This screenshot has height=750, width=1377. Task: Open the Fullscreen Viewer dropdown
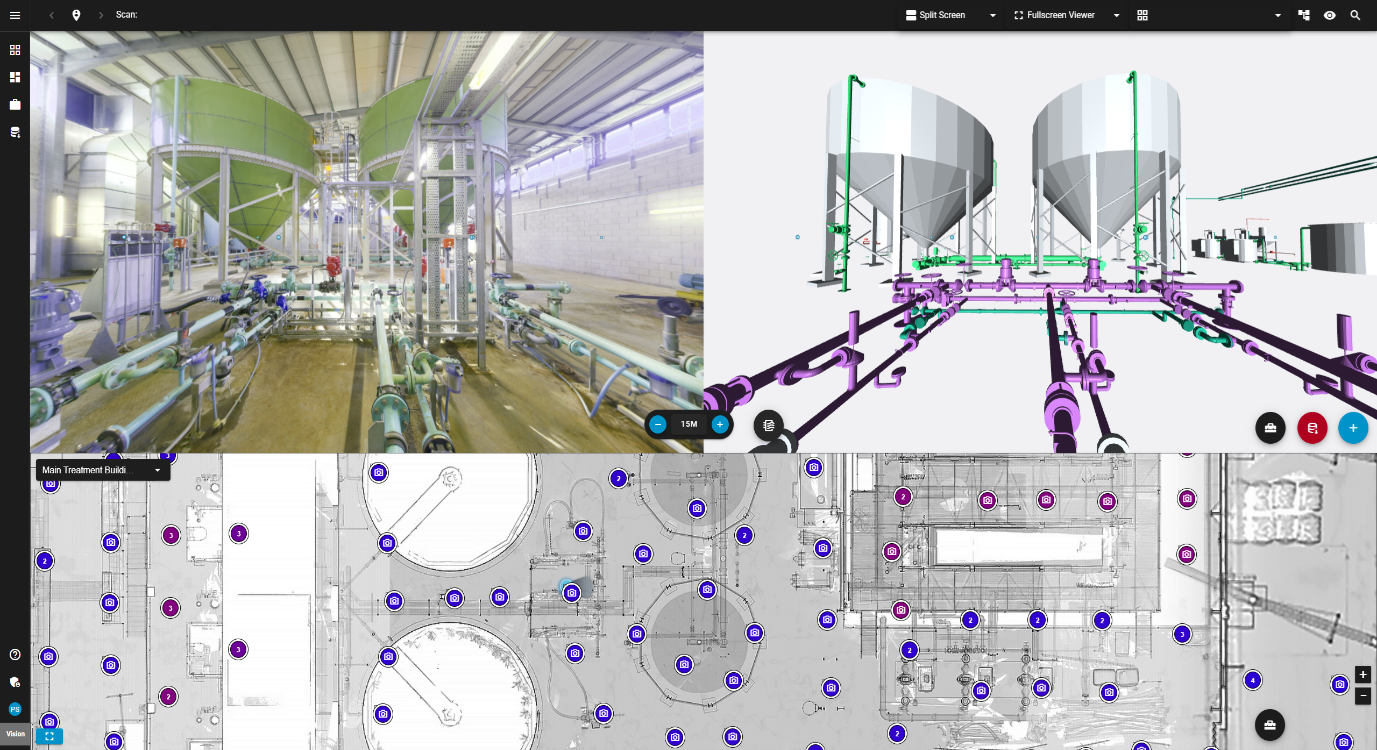tap(1116, 16)
